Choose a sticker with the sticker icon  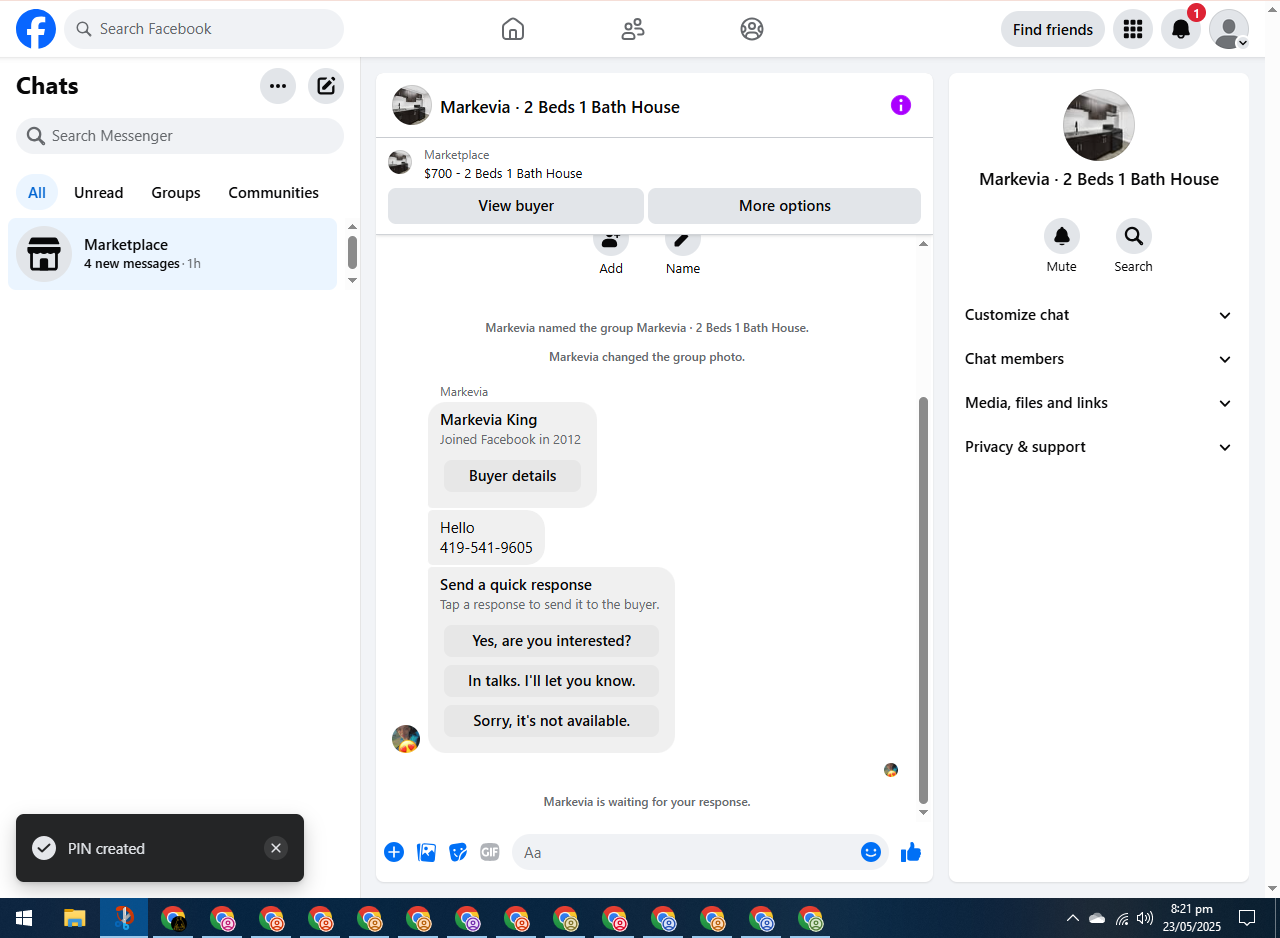pyautogui.click(x=458, y=852)
